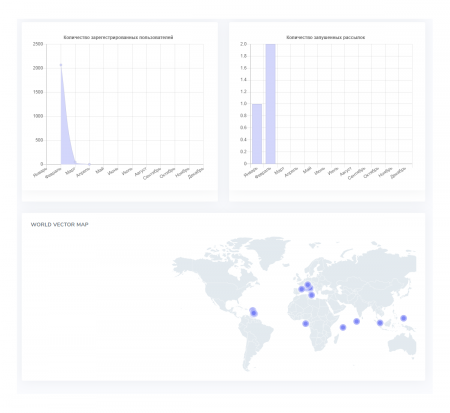The height and width of the screenshot is (413, 450).
Task: Click 'Январь' label under the users chart
Action: pos(40,172)
